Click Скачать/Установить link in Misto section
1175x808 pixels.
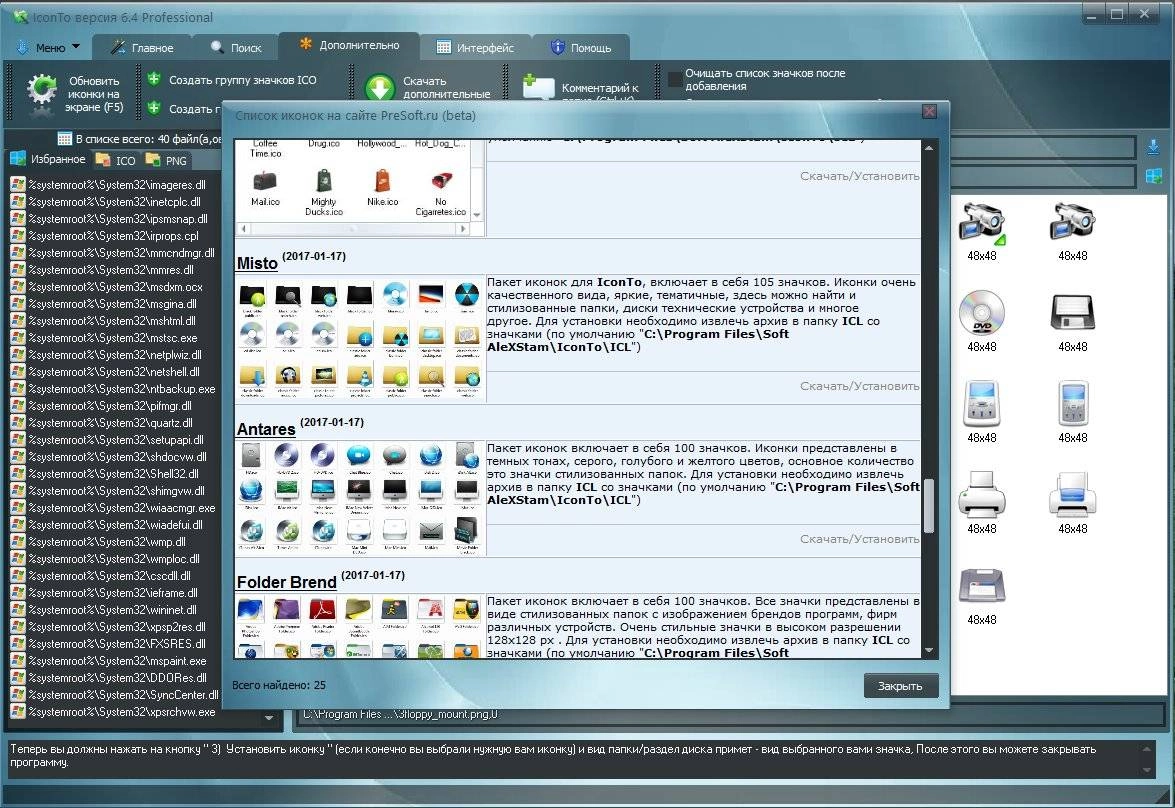click(860, 386)
